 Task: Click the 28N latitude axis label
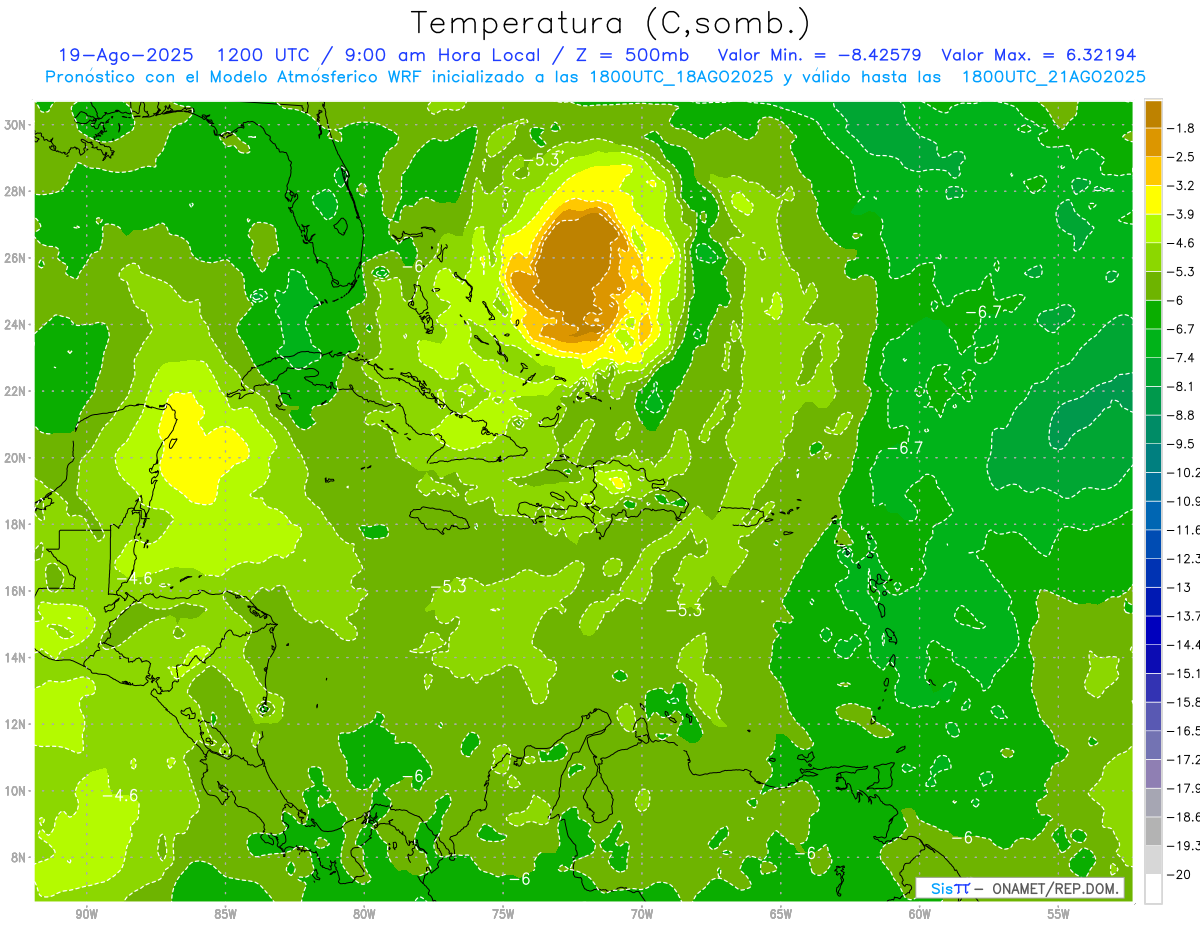coord(17,191)
